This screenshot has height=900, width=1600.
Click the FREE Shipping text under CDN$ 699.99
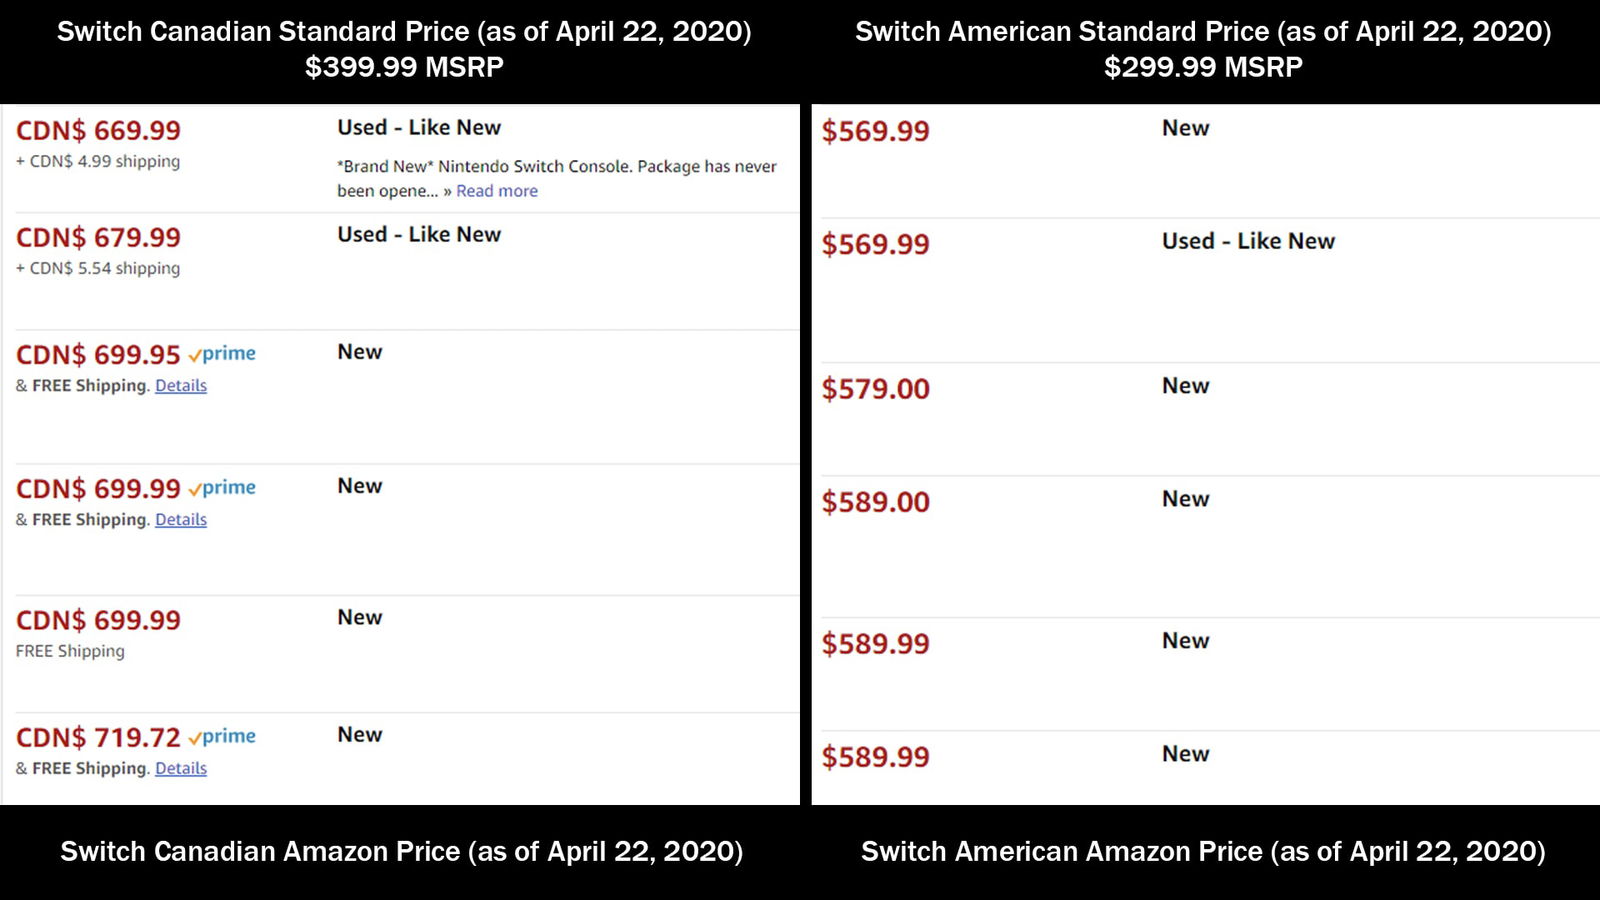(69, 651)
